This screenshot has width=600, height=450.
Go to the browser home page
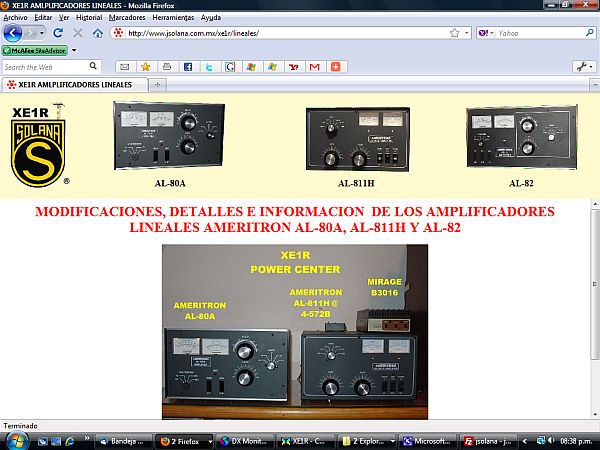click(x=97, y=33)
